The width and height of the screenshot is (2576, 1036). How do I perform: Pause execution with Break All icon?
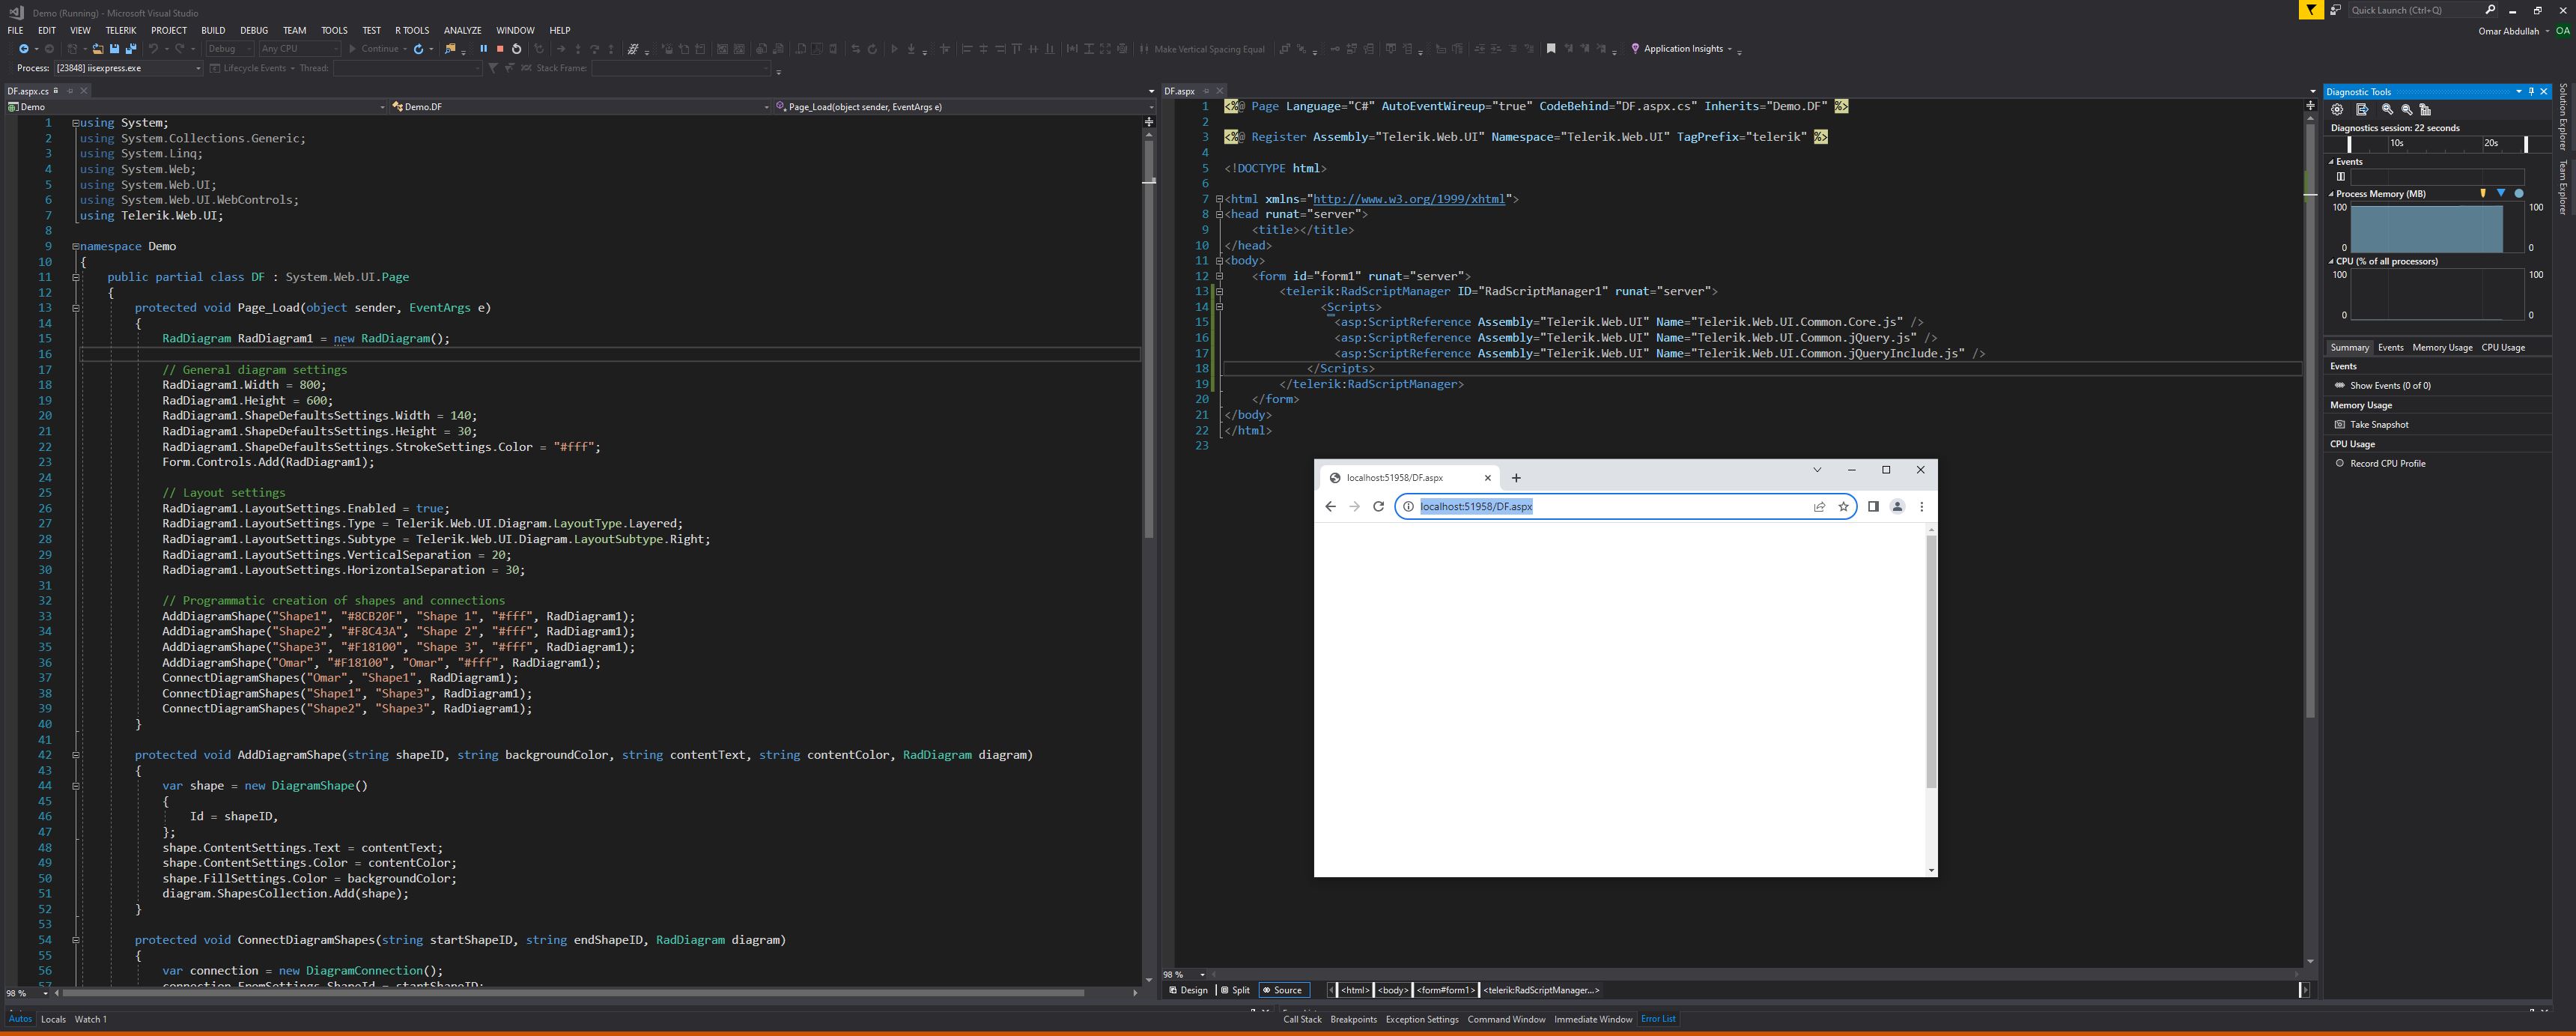(484, 48)
